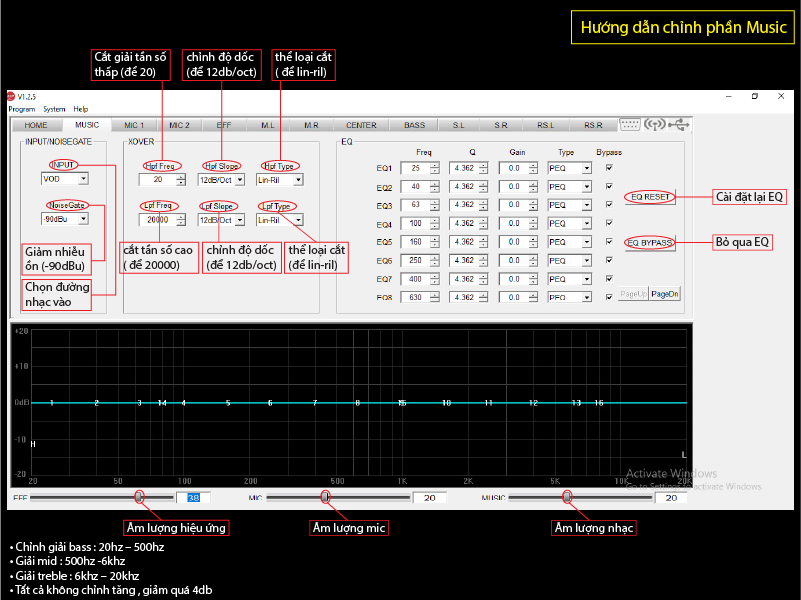Image resolution: width=801 pixels, height=600 pixels.
Task: Click the EQ2 Gain stepper arrows
Action: [533, 186]
